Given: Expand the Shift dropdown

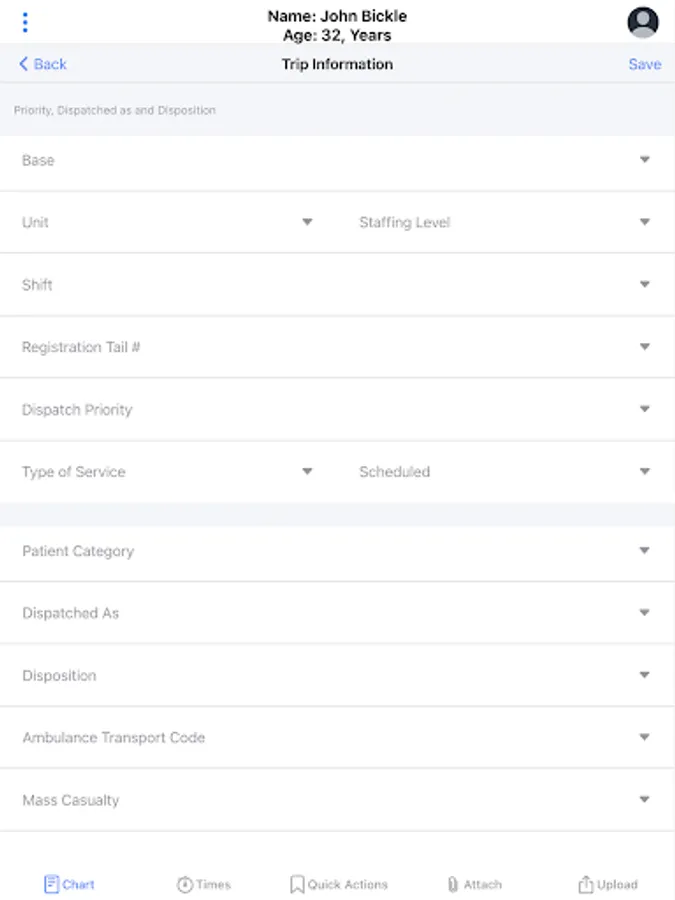Looking at the screenshot, I should [644, 285].
